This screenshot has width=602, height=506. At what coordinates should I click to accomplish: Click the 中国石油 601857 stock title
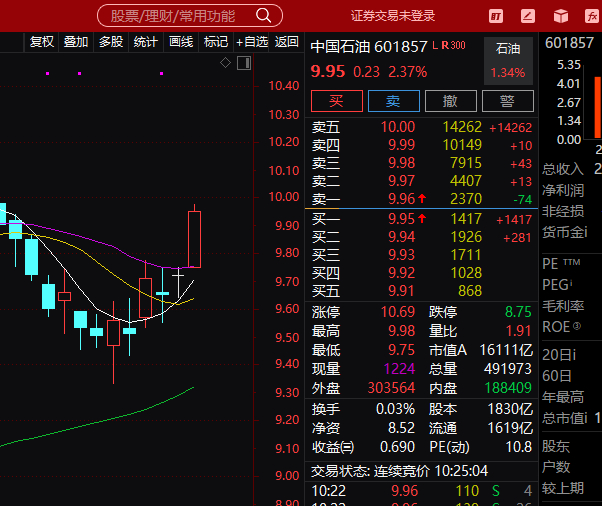pos(369,46)
